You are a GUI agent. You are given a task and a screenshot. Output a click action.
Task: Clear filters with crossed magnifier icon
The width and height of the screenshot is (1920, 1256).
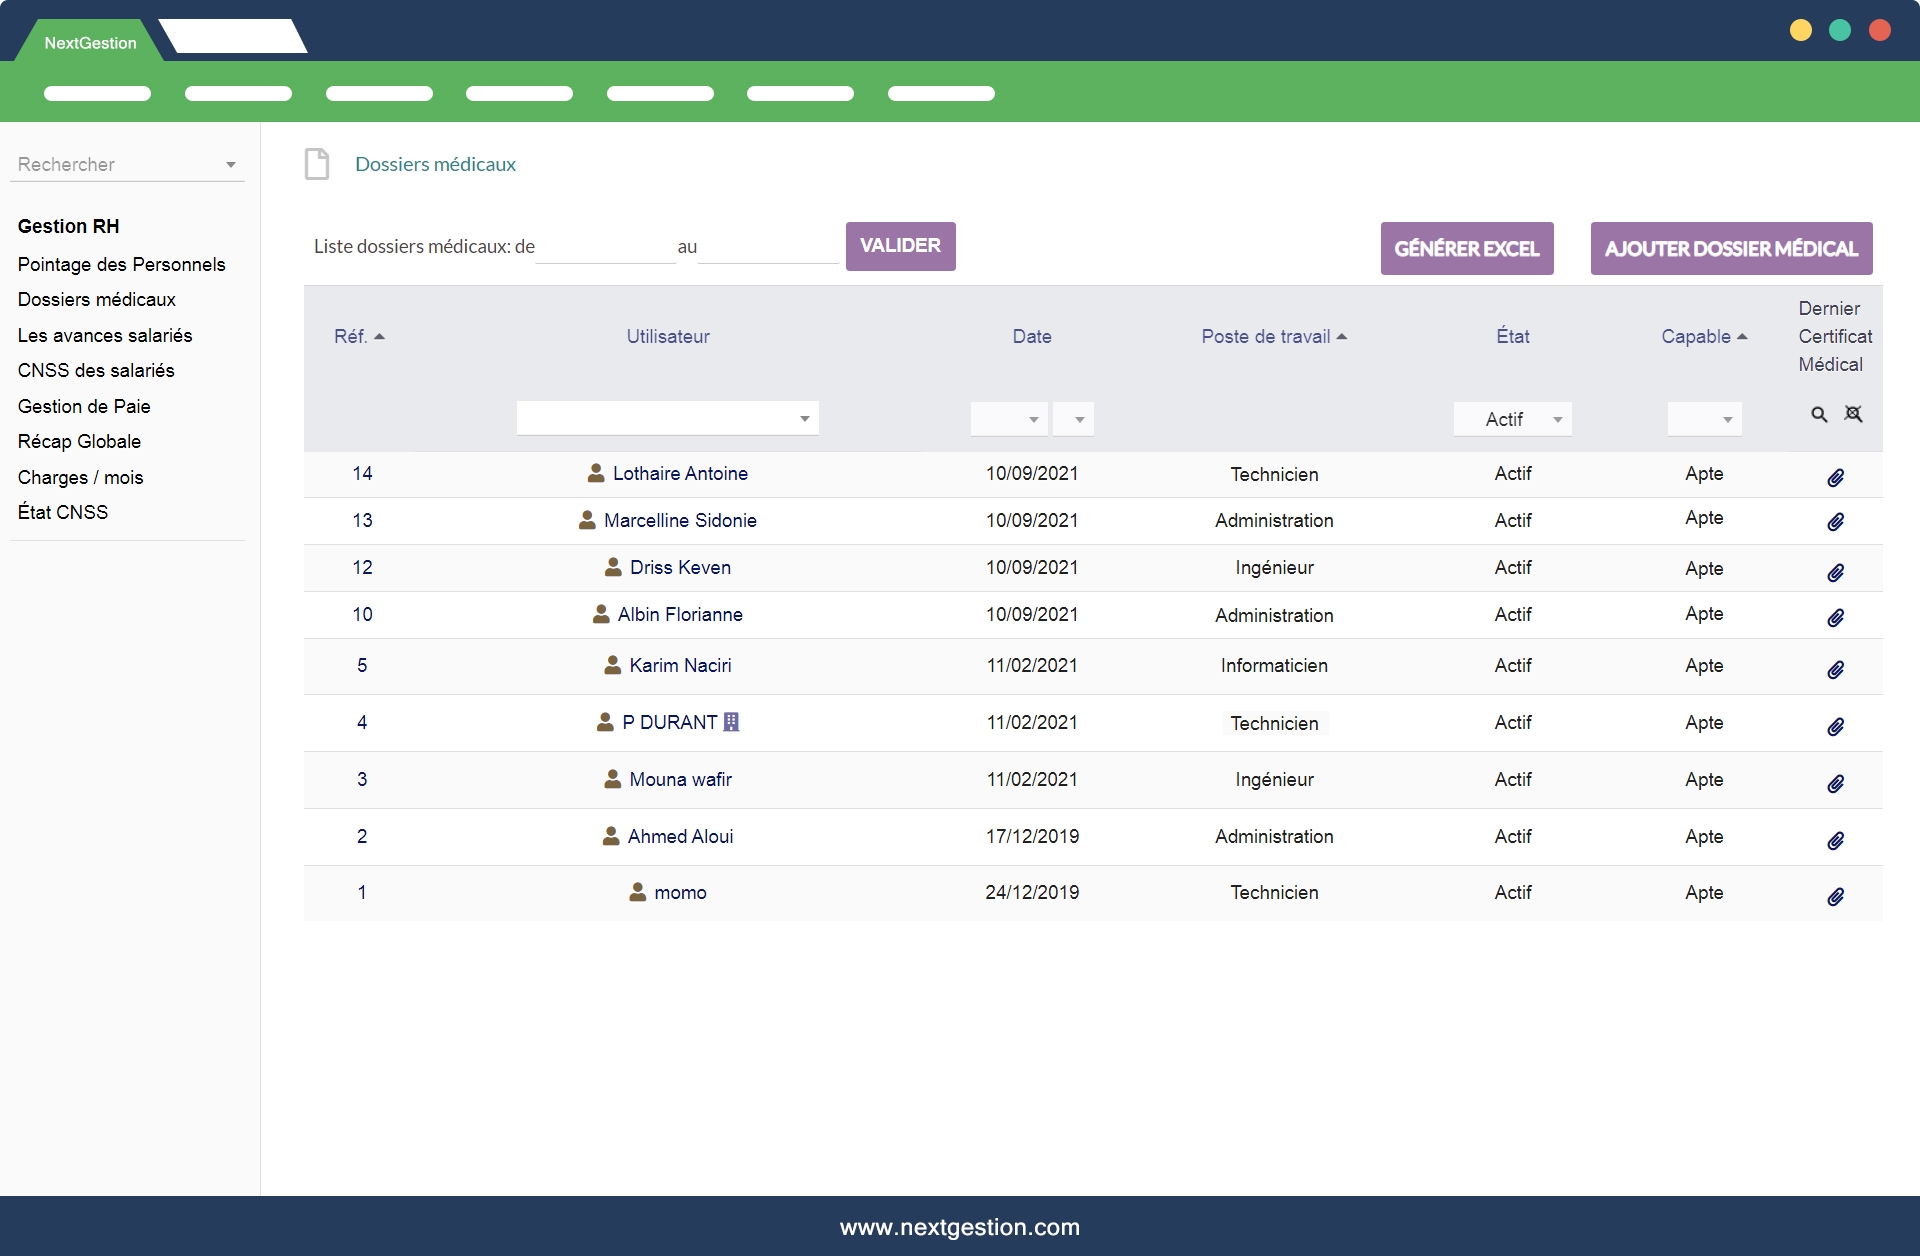[1853, 414]
